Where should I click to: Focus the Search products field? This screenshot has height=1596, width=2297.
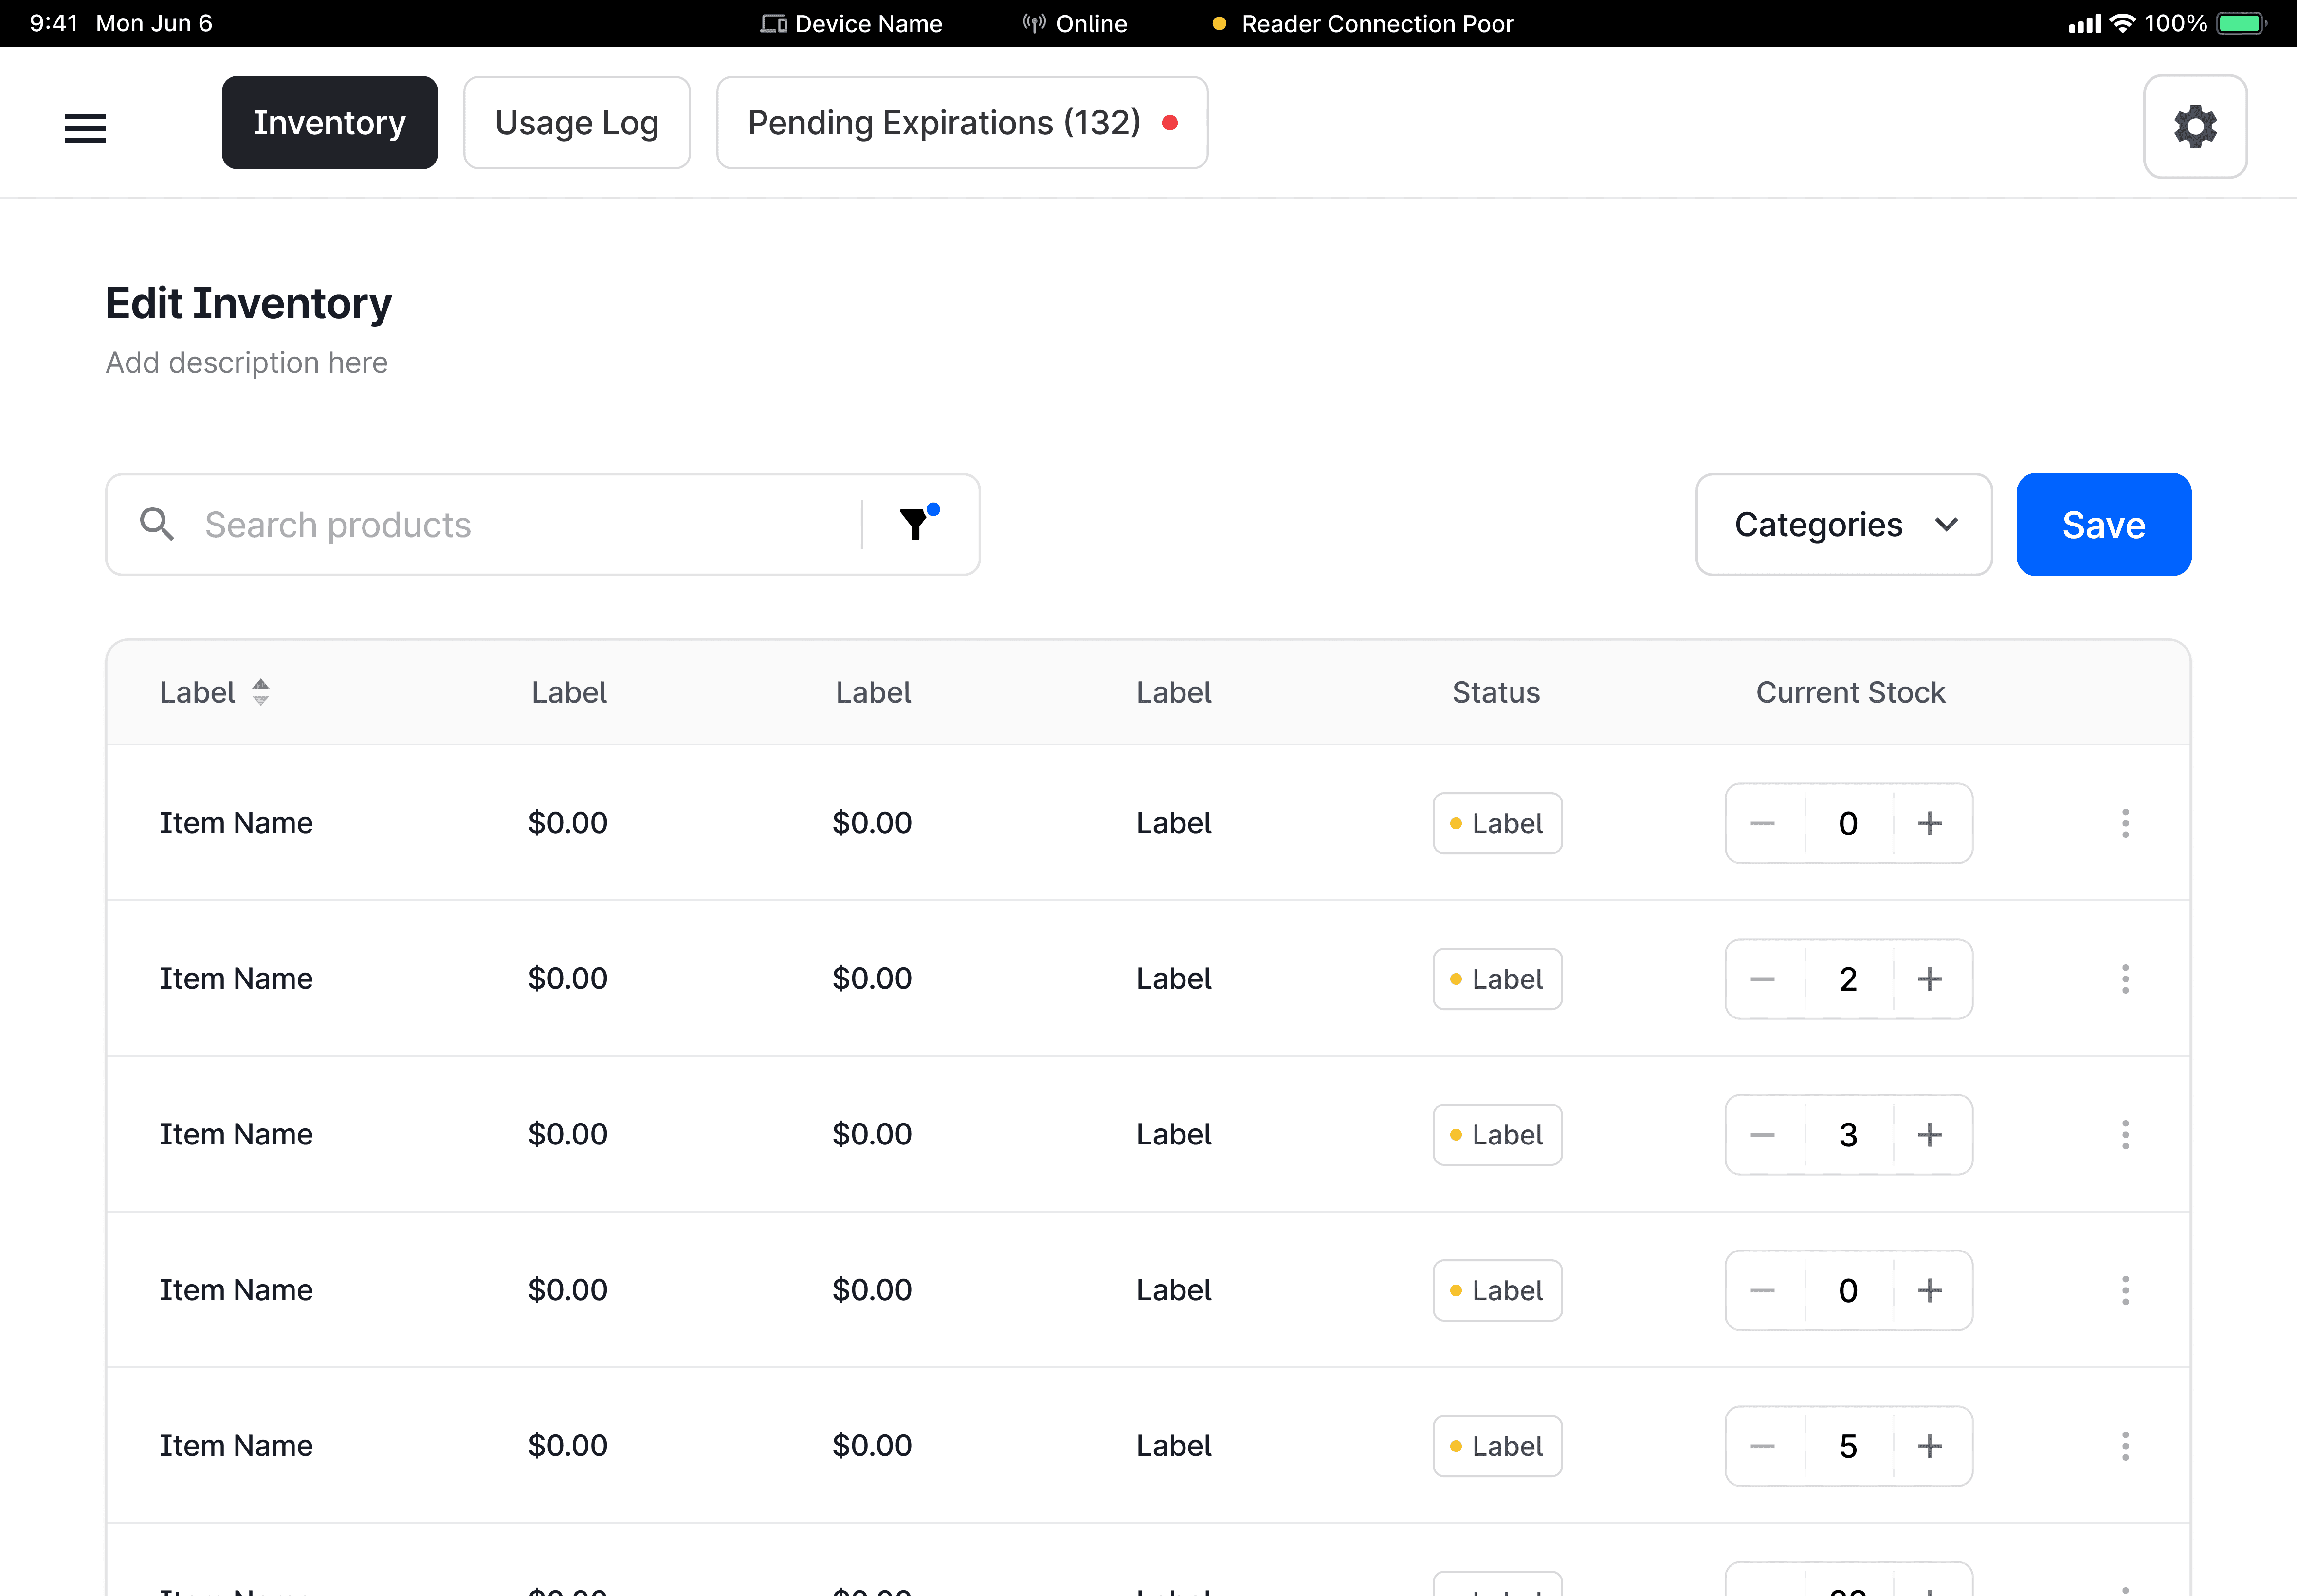point(520,524)
